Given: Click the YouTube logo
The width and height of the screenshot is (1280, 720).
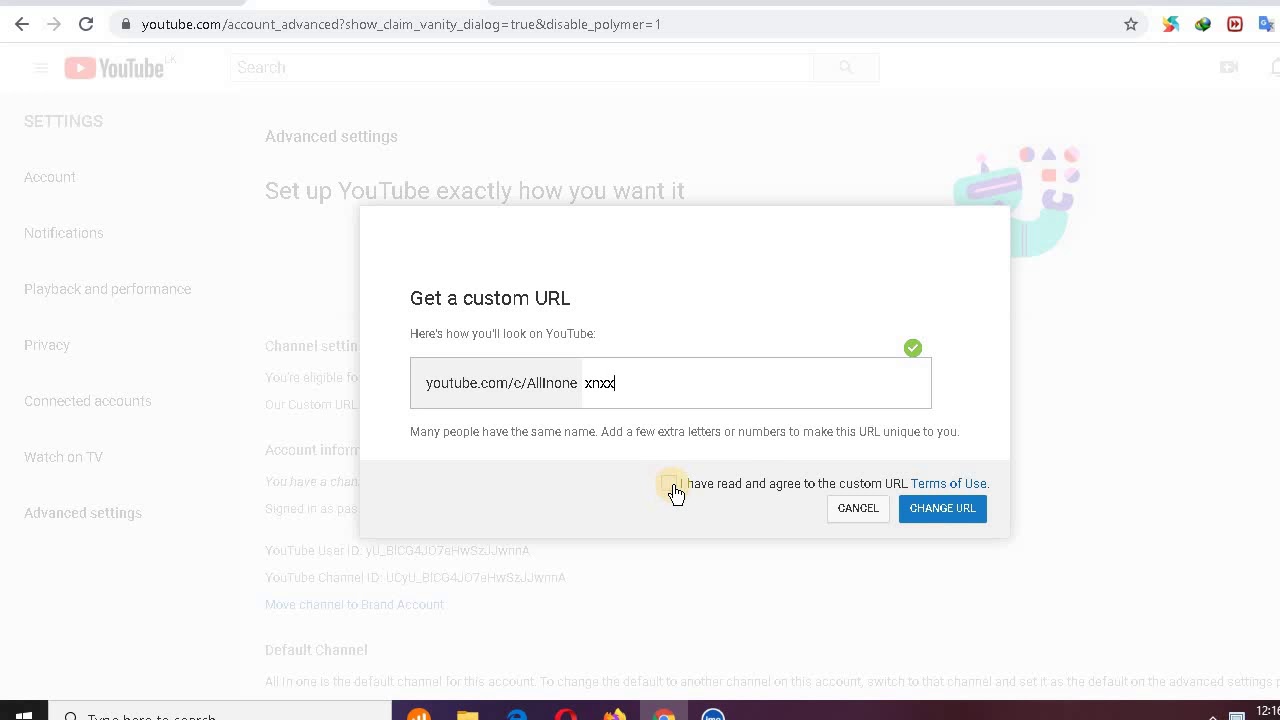Looking at the screenshot, I should [x=114, y=67].
